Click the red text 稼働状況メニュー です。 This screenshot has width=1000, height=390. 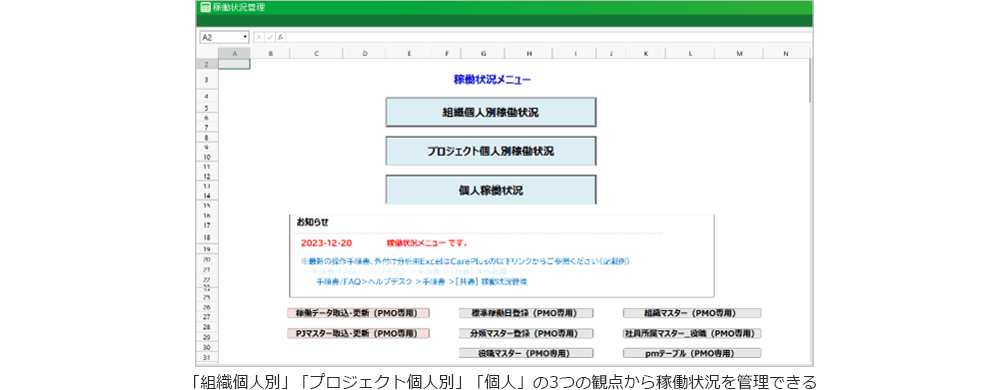point(427,243)
